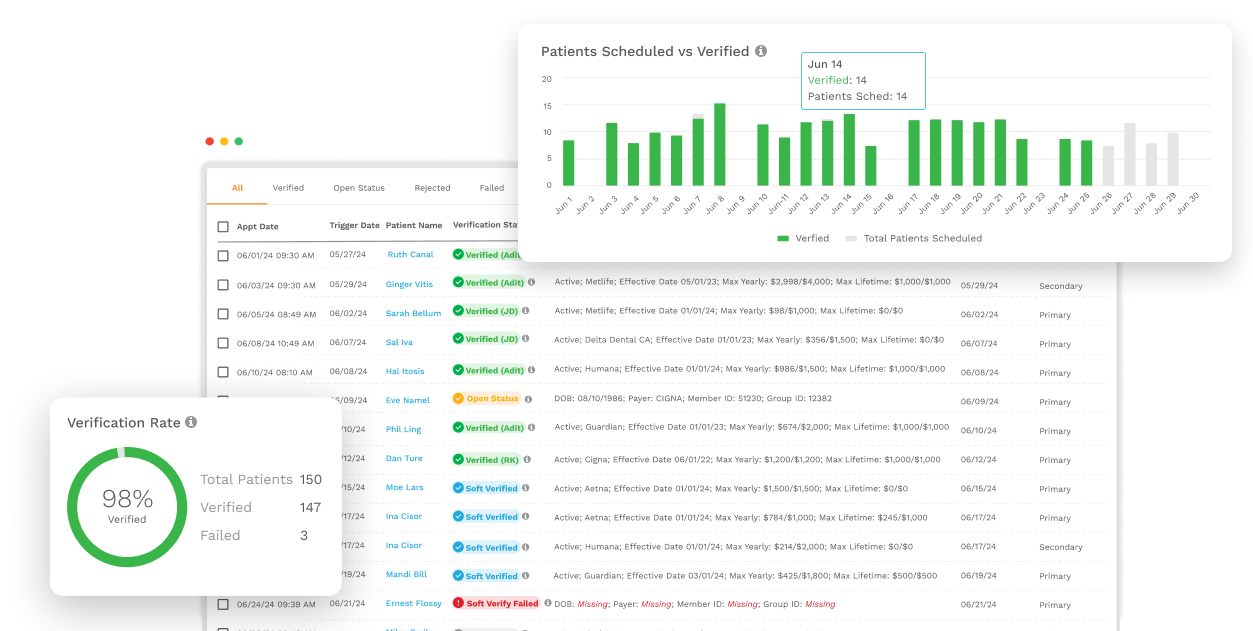Screen dimensions: 1253x631
Task: Open Phil Ling's patient record link
Action: 403,430
